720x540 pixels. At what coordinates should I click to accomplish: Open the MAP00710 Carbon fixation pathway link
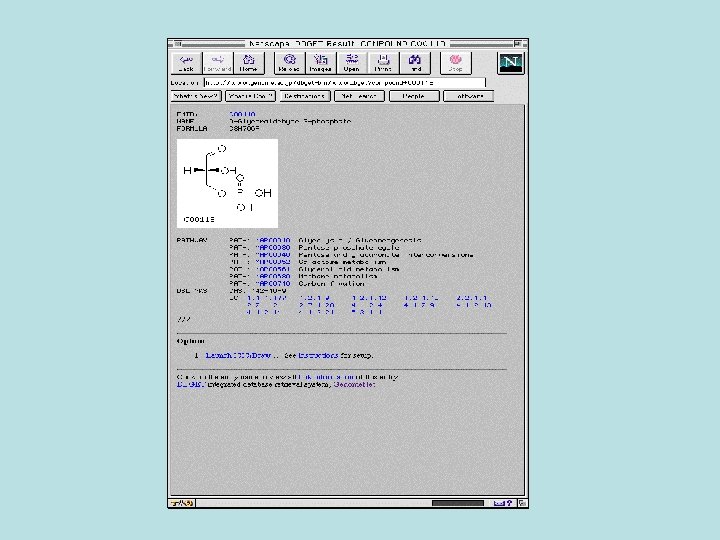(x=273, y=283)
